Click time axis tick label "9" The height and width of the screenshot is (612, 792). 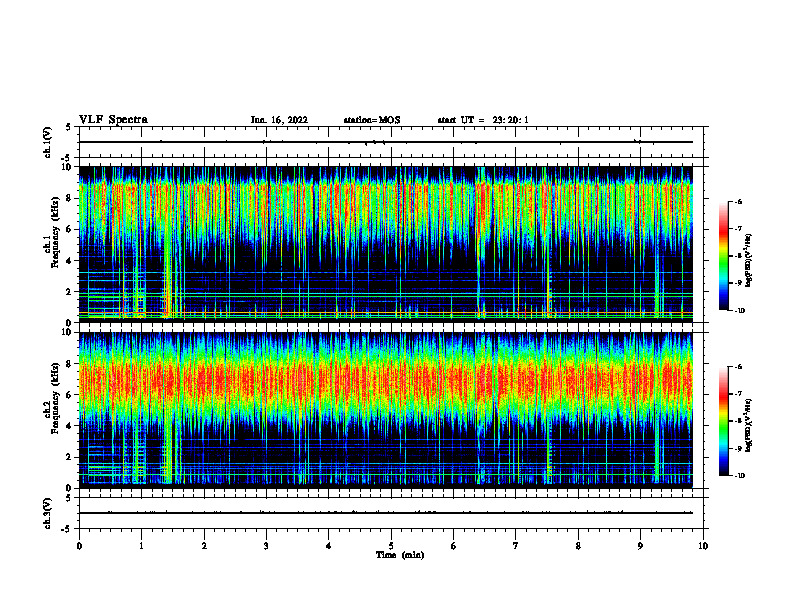click(640, 546)
